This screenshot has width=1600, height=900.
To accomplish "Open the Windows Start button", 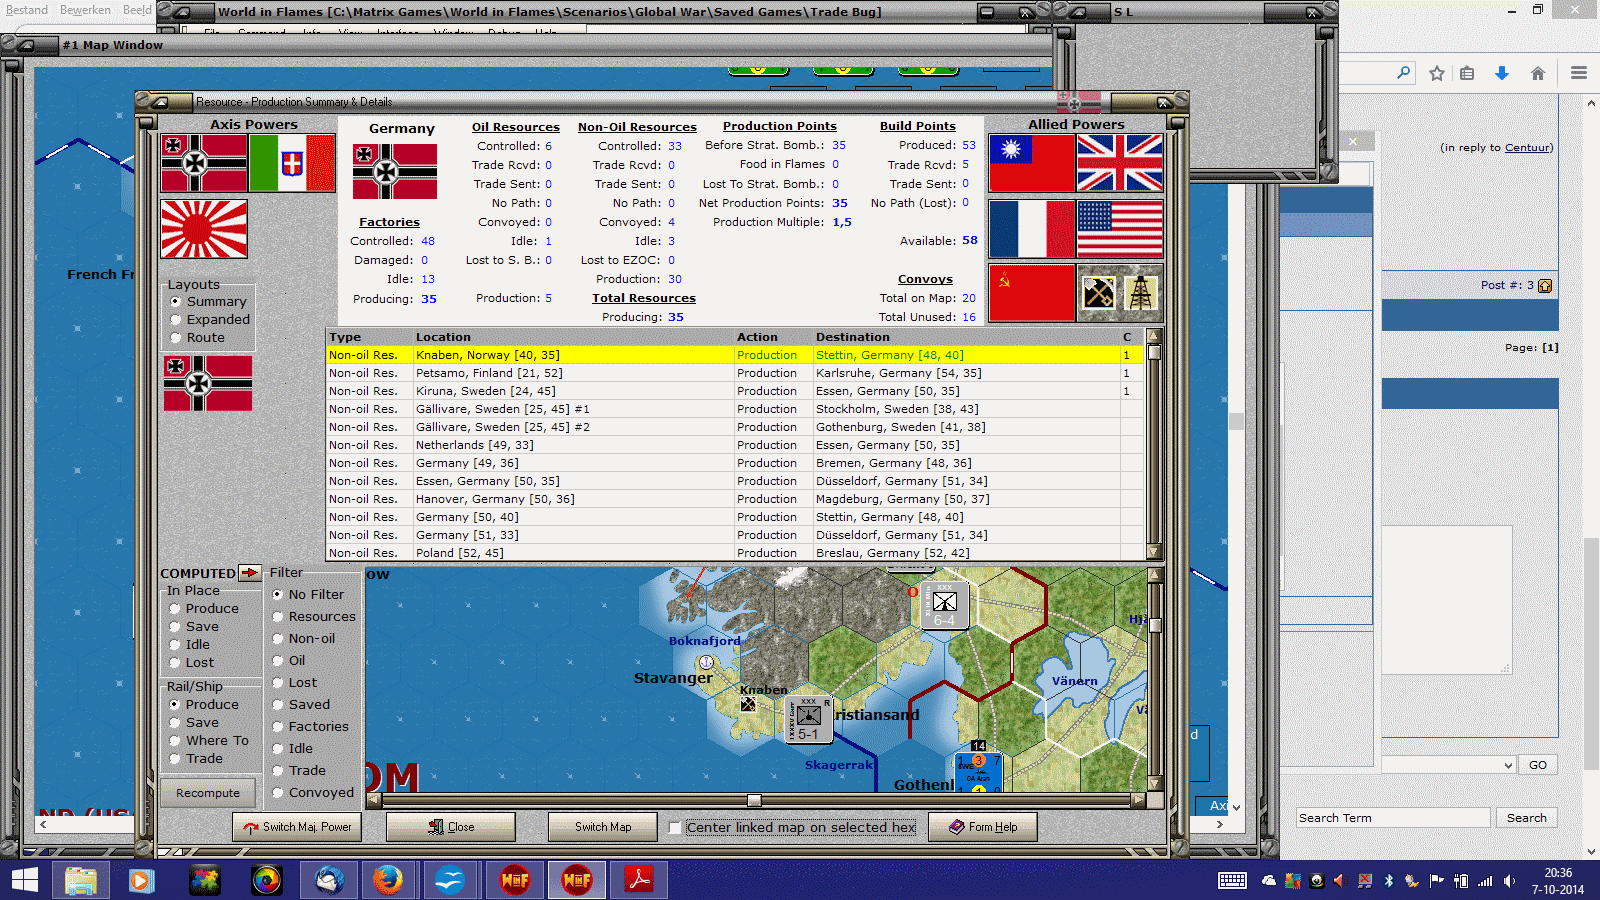I will (x=24, y=880).
